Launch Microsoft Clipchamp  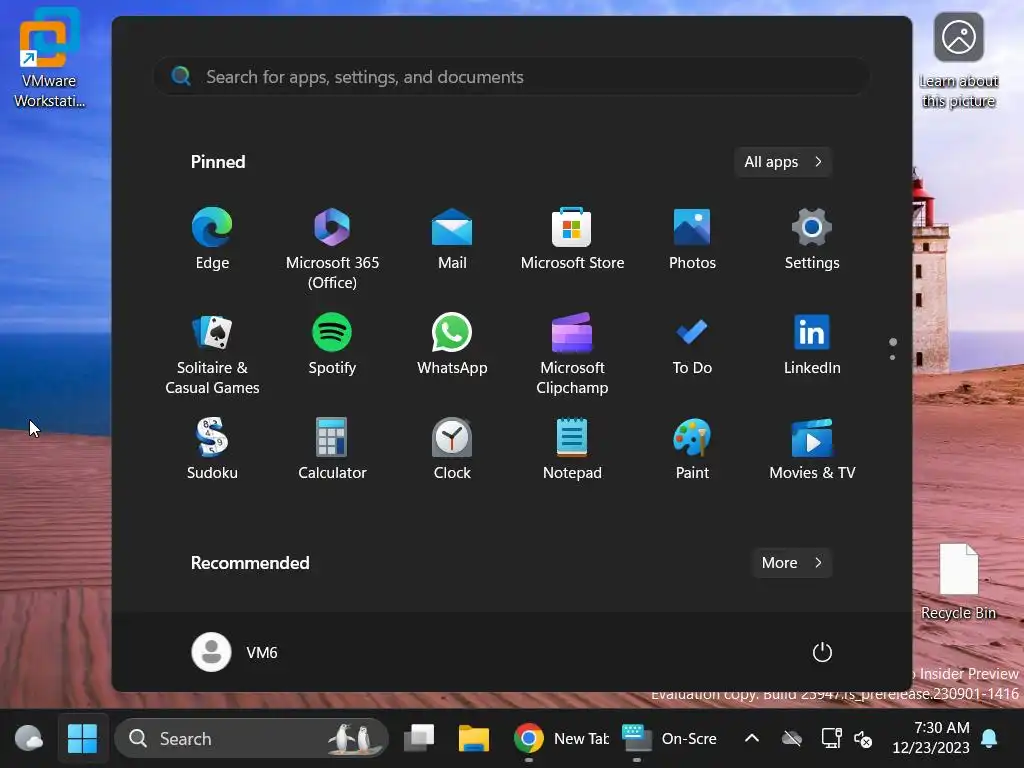point(572,353)
